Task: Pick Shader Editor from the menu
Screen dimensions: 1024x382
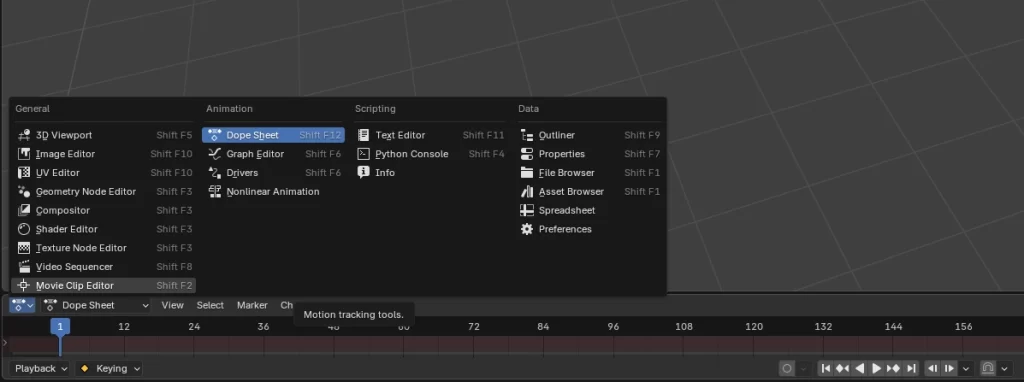Action: click(104, 229)
